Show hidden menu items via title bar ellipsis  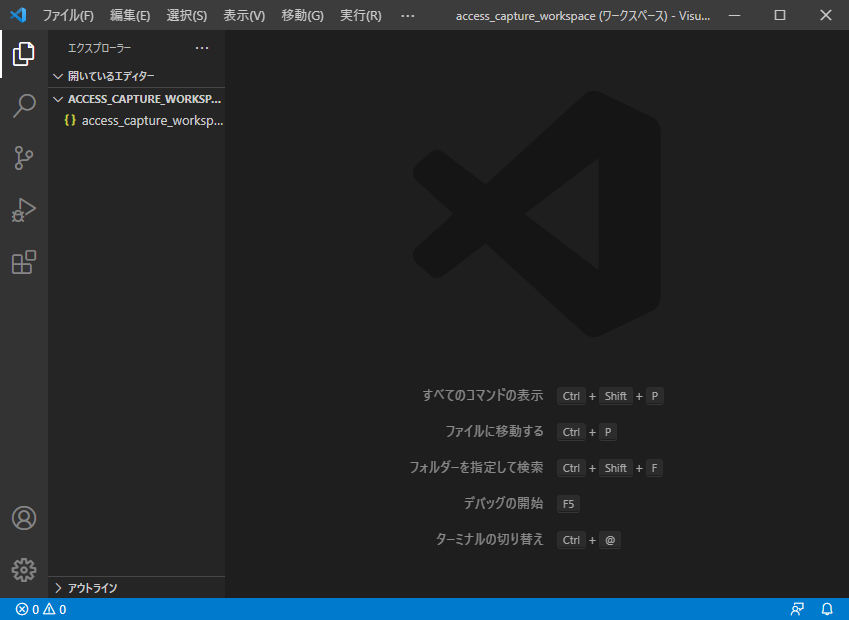pos(408,16)
